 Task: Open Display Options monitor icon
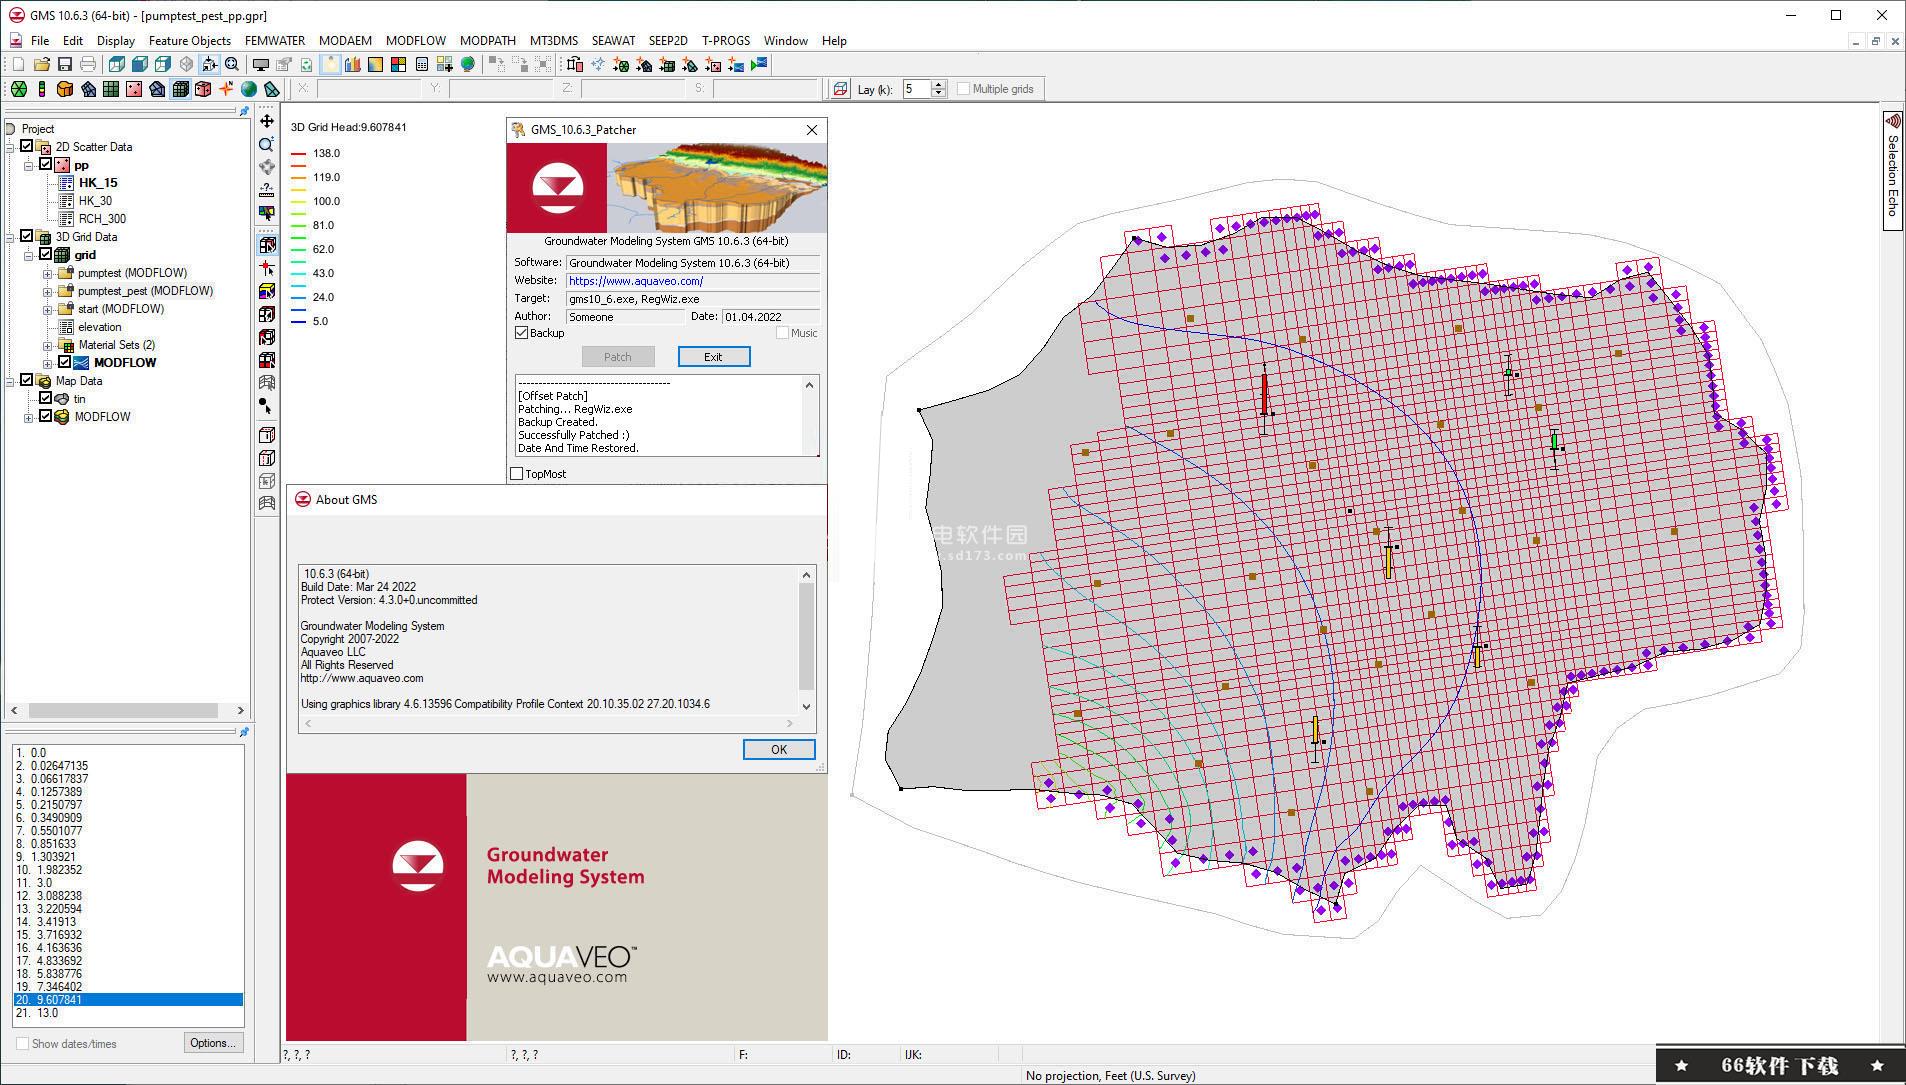coord(261,65)
